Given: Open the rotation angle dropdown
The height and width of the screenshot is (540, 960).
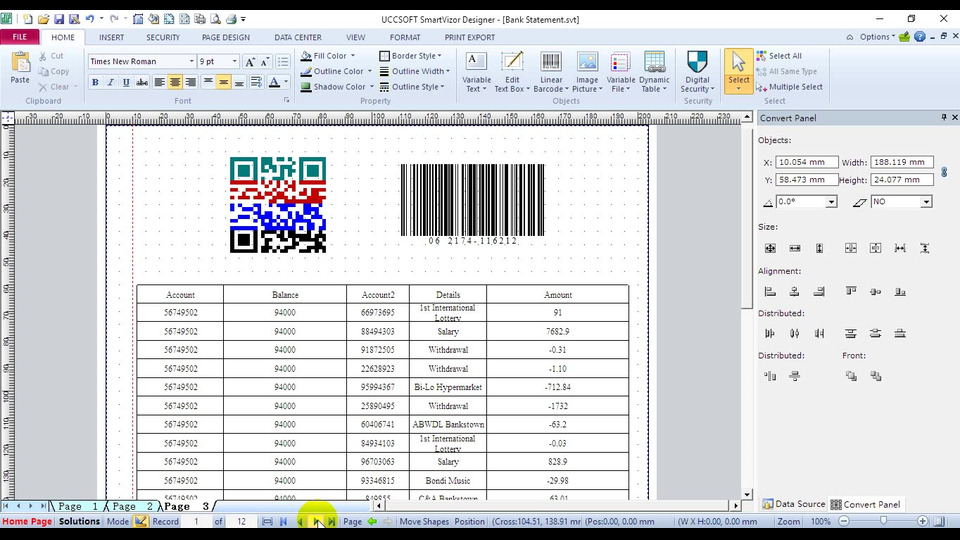Looking at the screenshot, I should [x=831, y=202].
